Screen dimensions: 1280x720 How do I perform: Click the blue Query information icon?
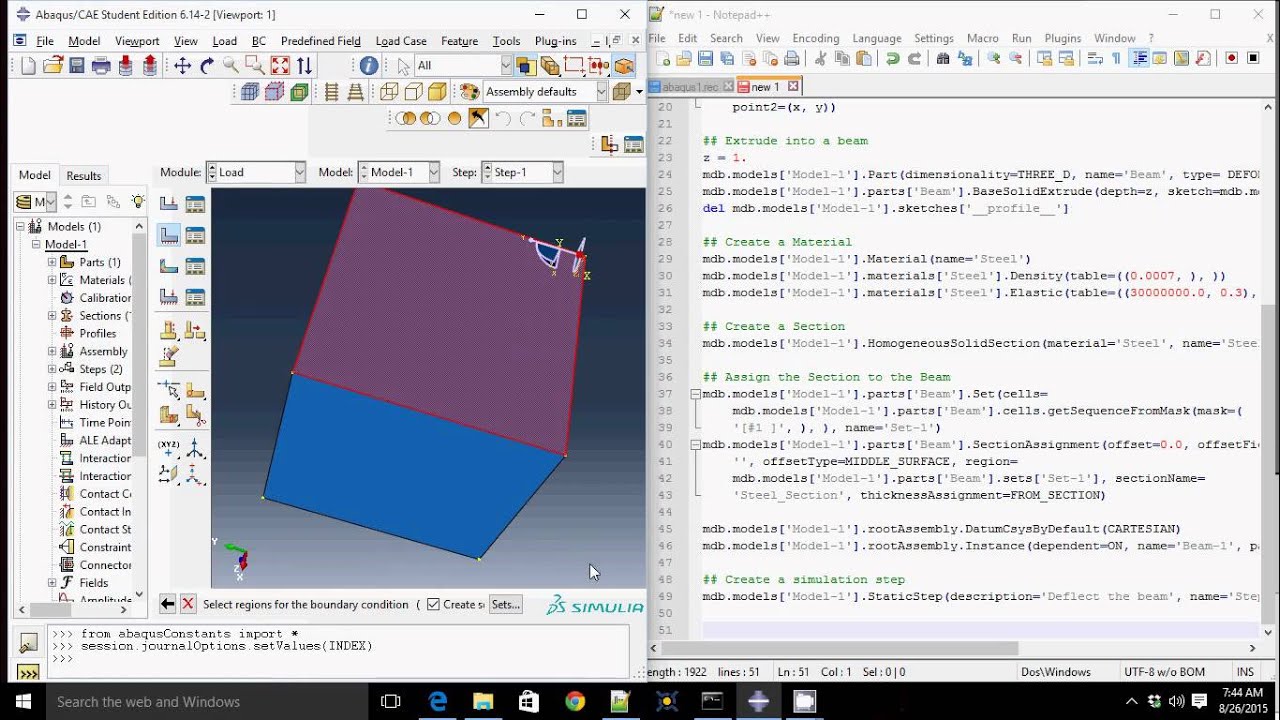[x=369, y=66]
